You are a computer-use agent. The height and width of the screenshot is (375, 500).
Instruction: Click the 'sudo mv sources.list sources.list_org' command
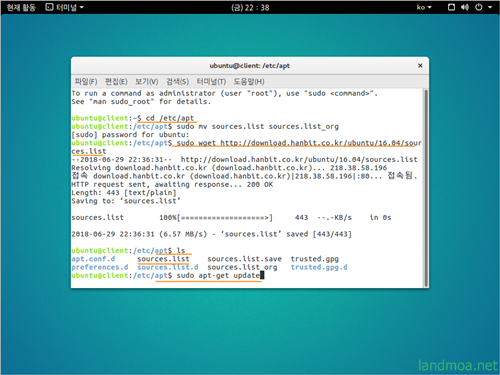(257, 127)
